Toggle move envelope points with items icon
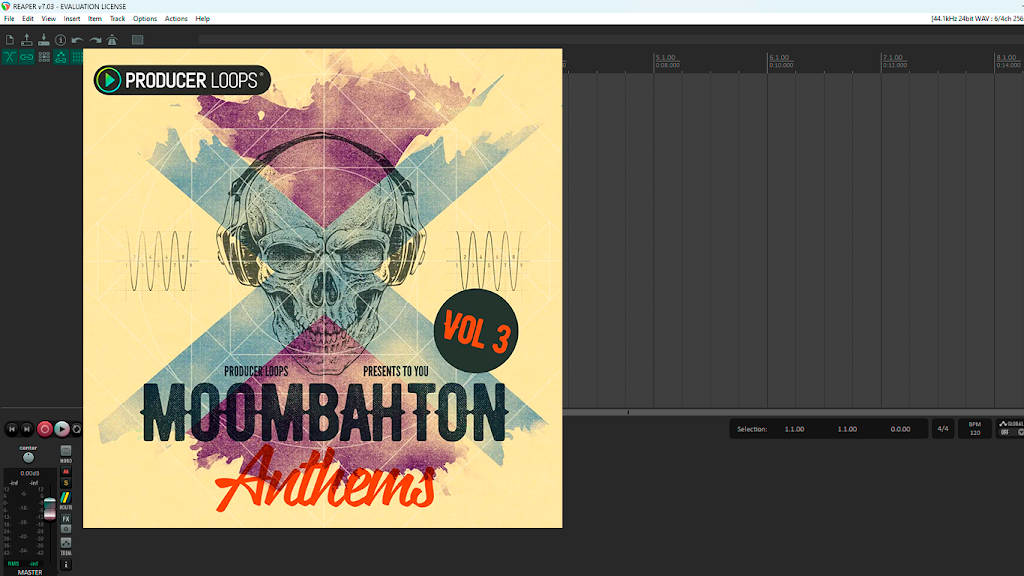Image resolution: width=1024 pixels, height=576 pixels. [x=61, y=57]
